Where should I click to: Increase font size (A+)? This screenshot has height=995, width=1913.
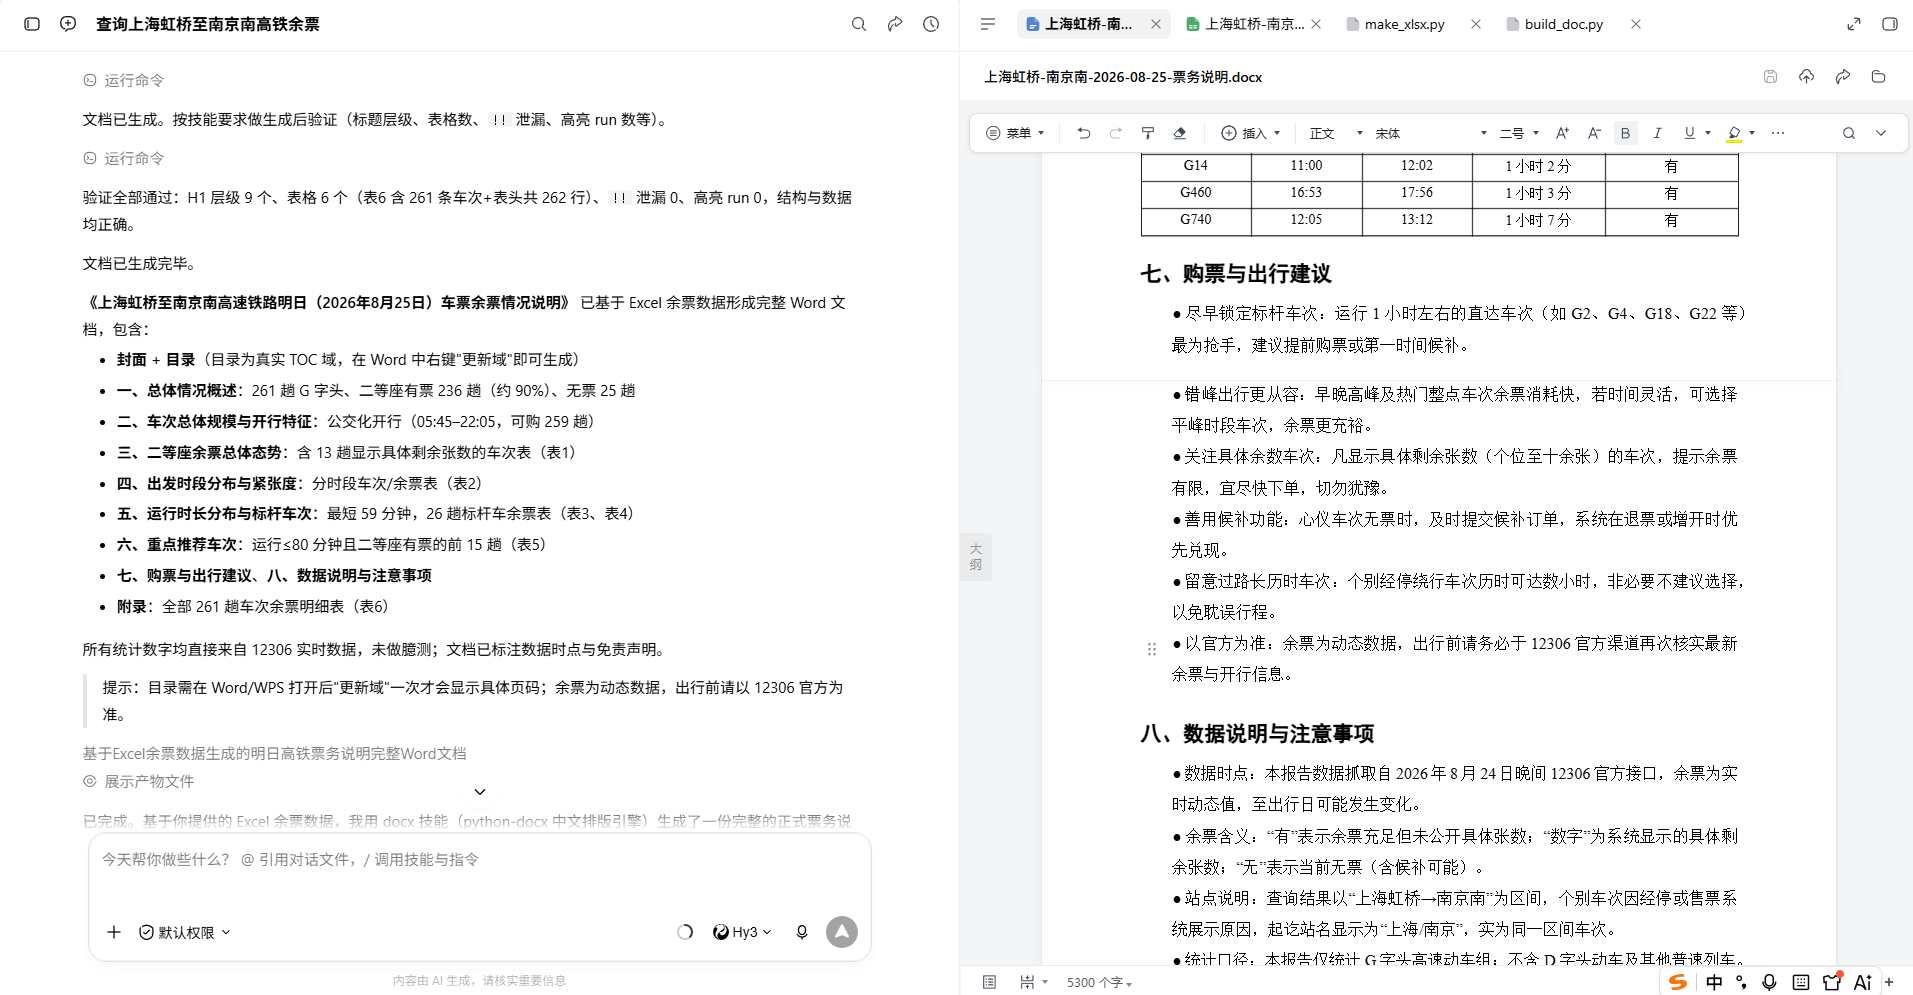(1562, 133)
